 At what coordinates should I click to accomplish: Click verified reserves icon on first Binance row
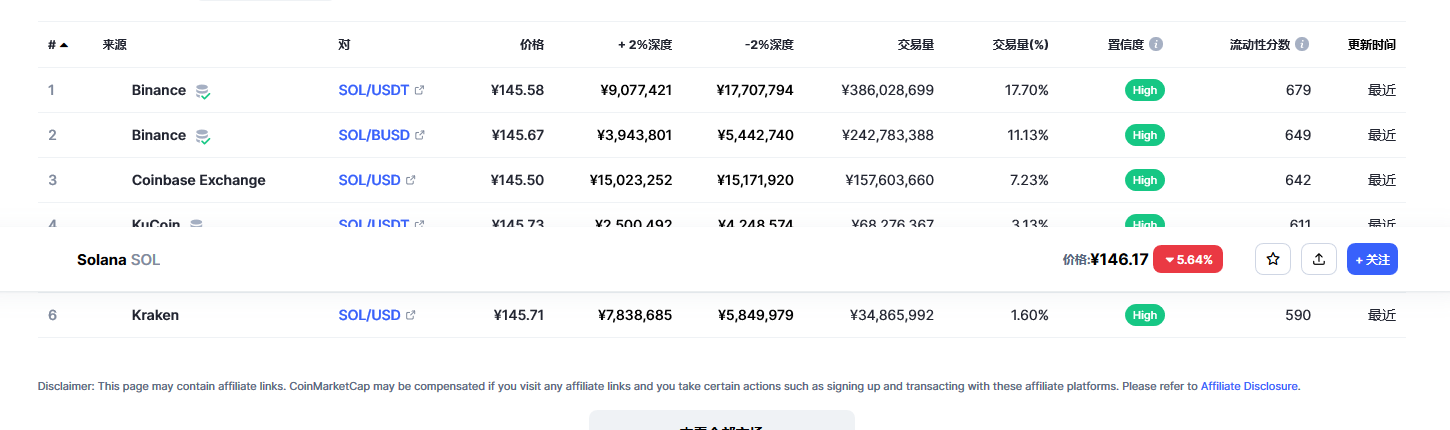[203, 91]
